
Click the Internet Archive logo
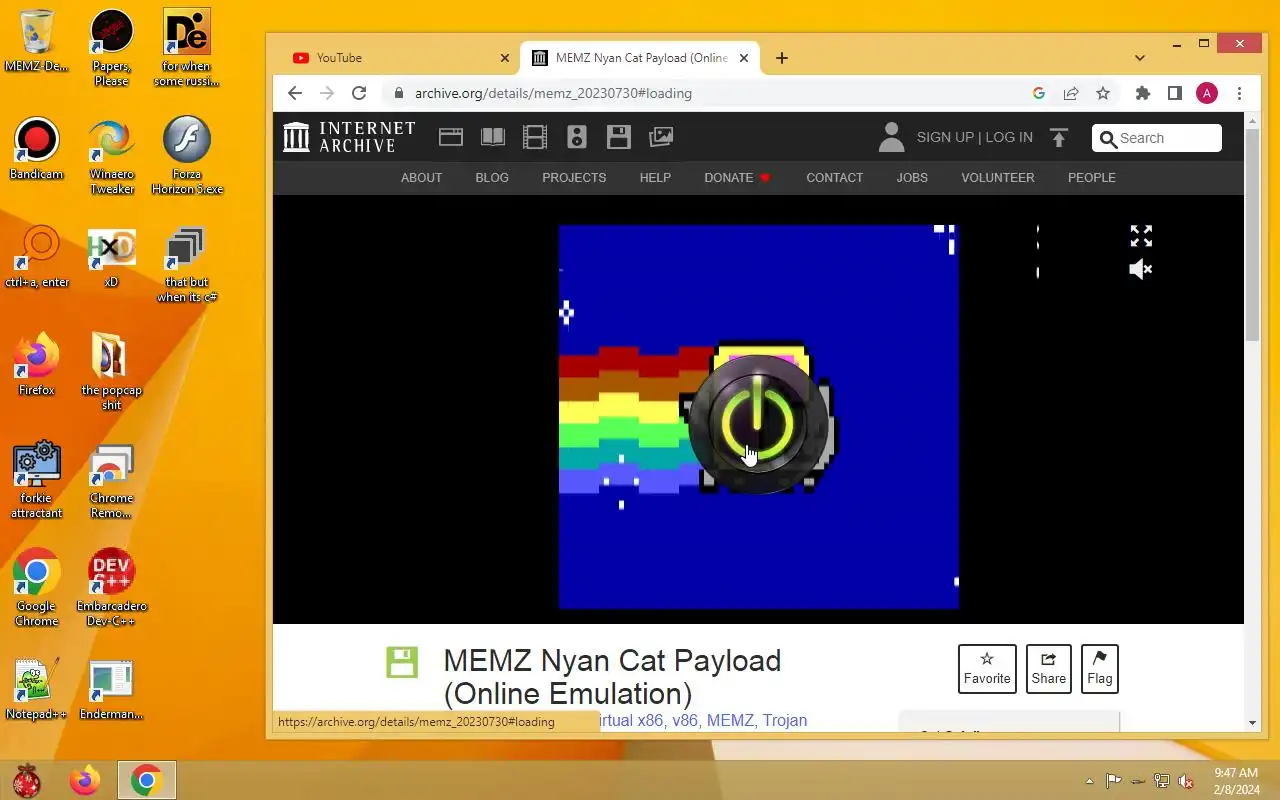point(349,137)
